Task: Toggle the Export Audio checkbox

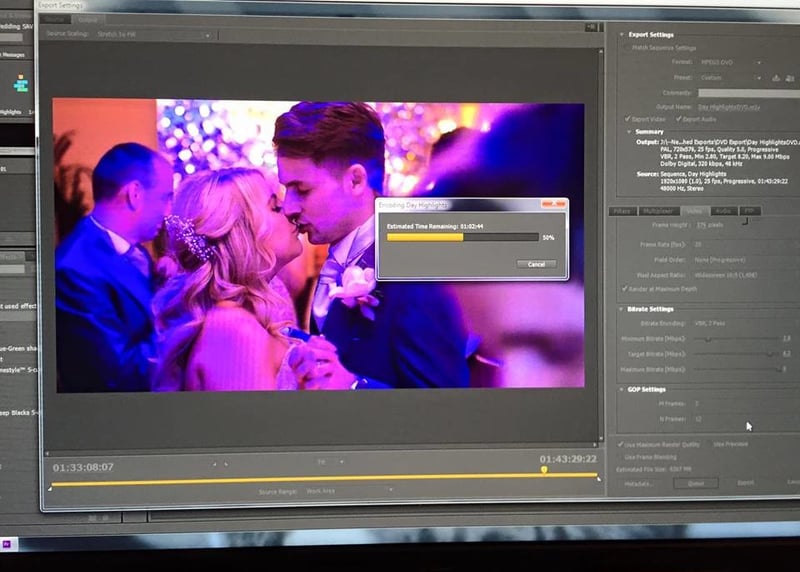Action: click(x=680, y=118)
